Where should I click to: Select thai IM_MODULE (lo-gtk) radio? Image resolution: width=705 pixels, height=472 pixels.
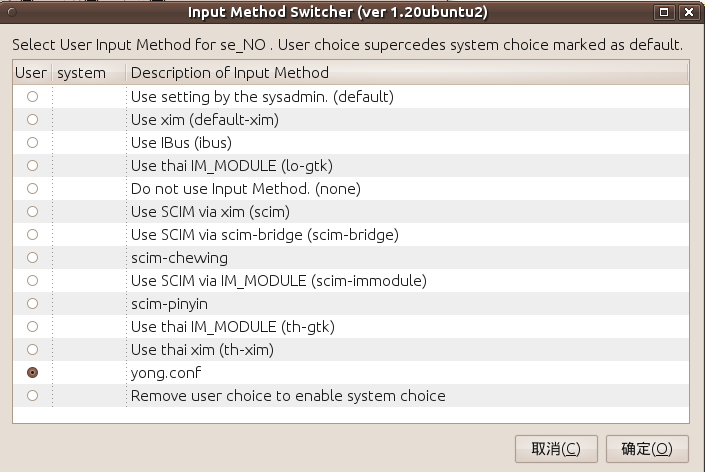coord(32,165)
